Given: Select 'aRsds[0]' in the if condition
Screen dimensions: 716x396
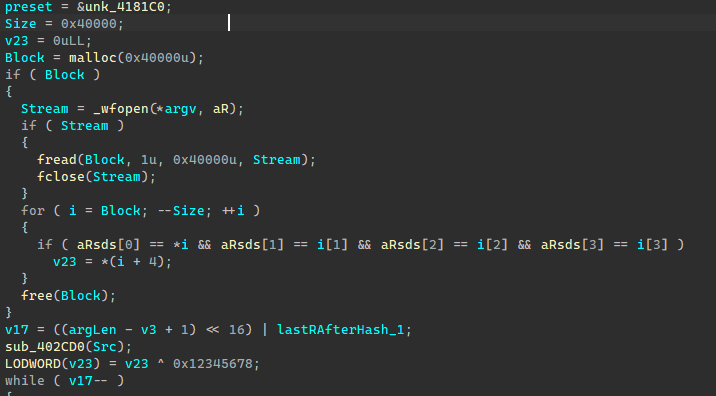Looking at the screenshot, I should [x=108, y=244].
